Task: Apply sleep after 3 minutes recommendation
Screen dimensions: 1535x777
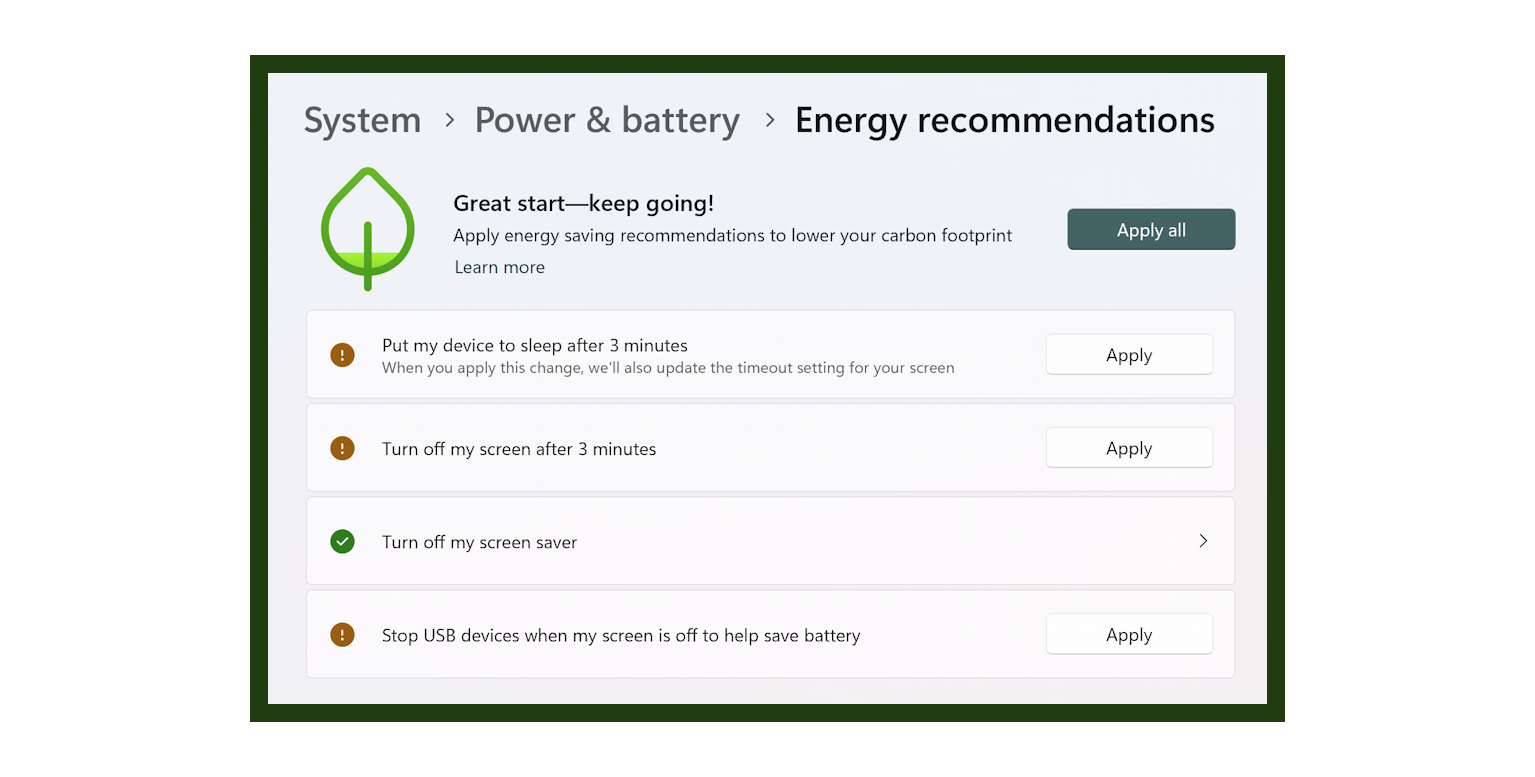Action: click(x=1129, y=354)
